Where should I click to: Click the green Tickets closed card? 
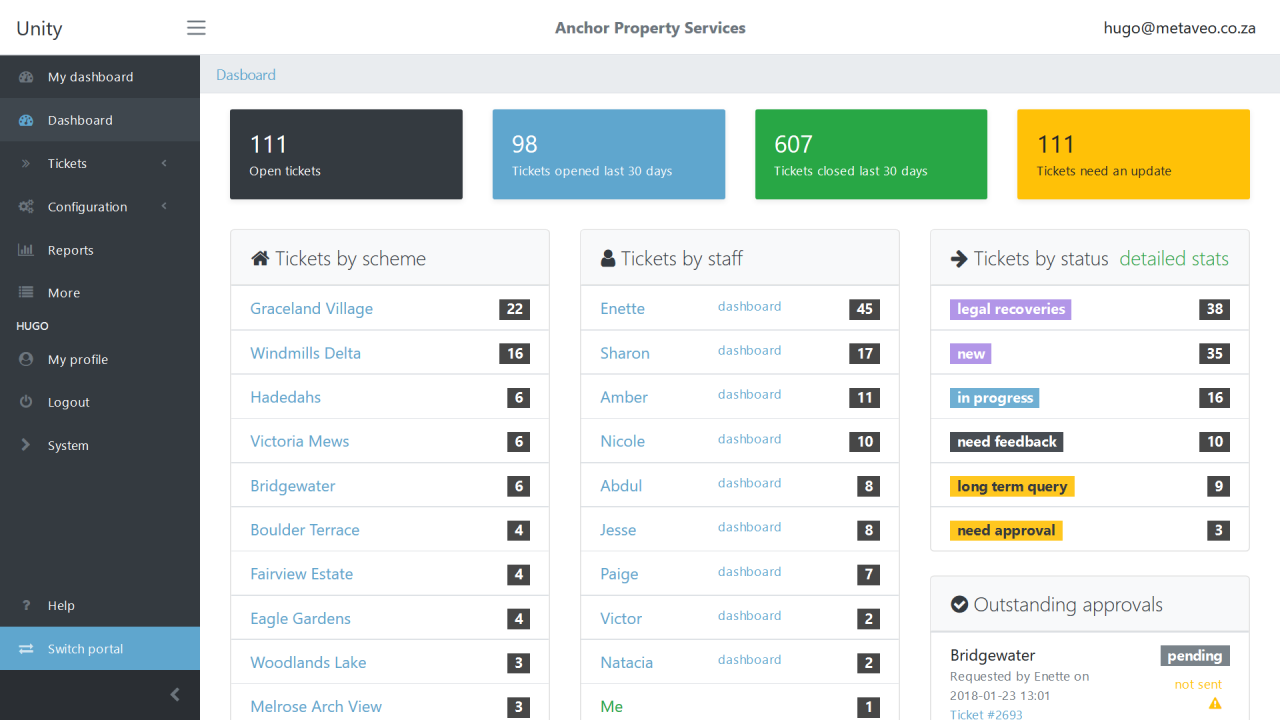[x=870, y=154]
